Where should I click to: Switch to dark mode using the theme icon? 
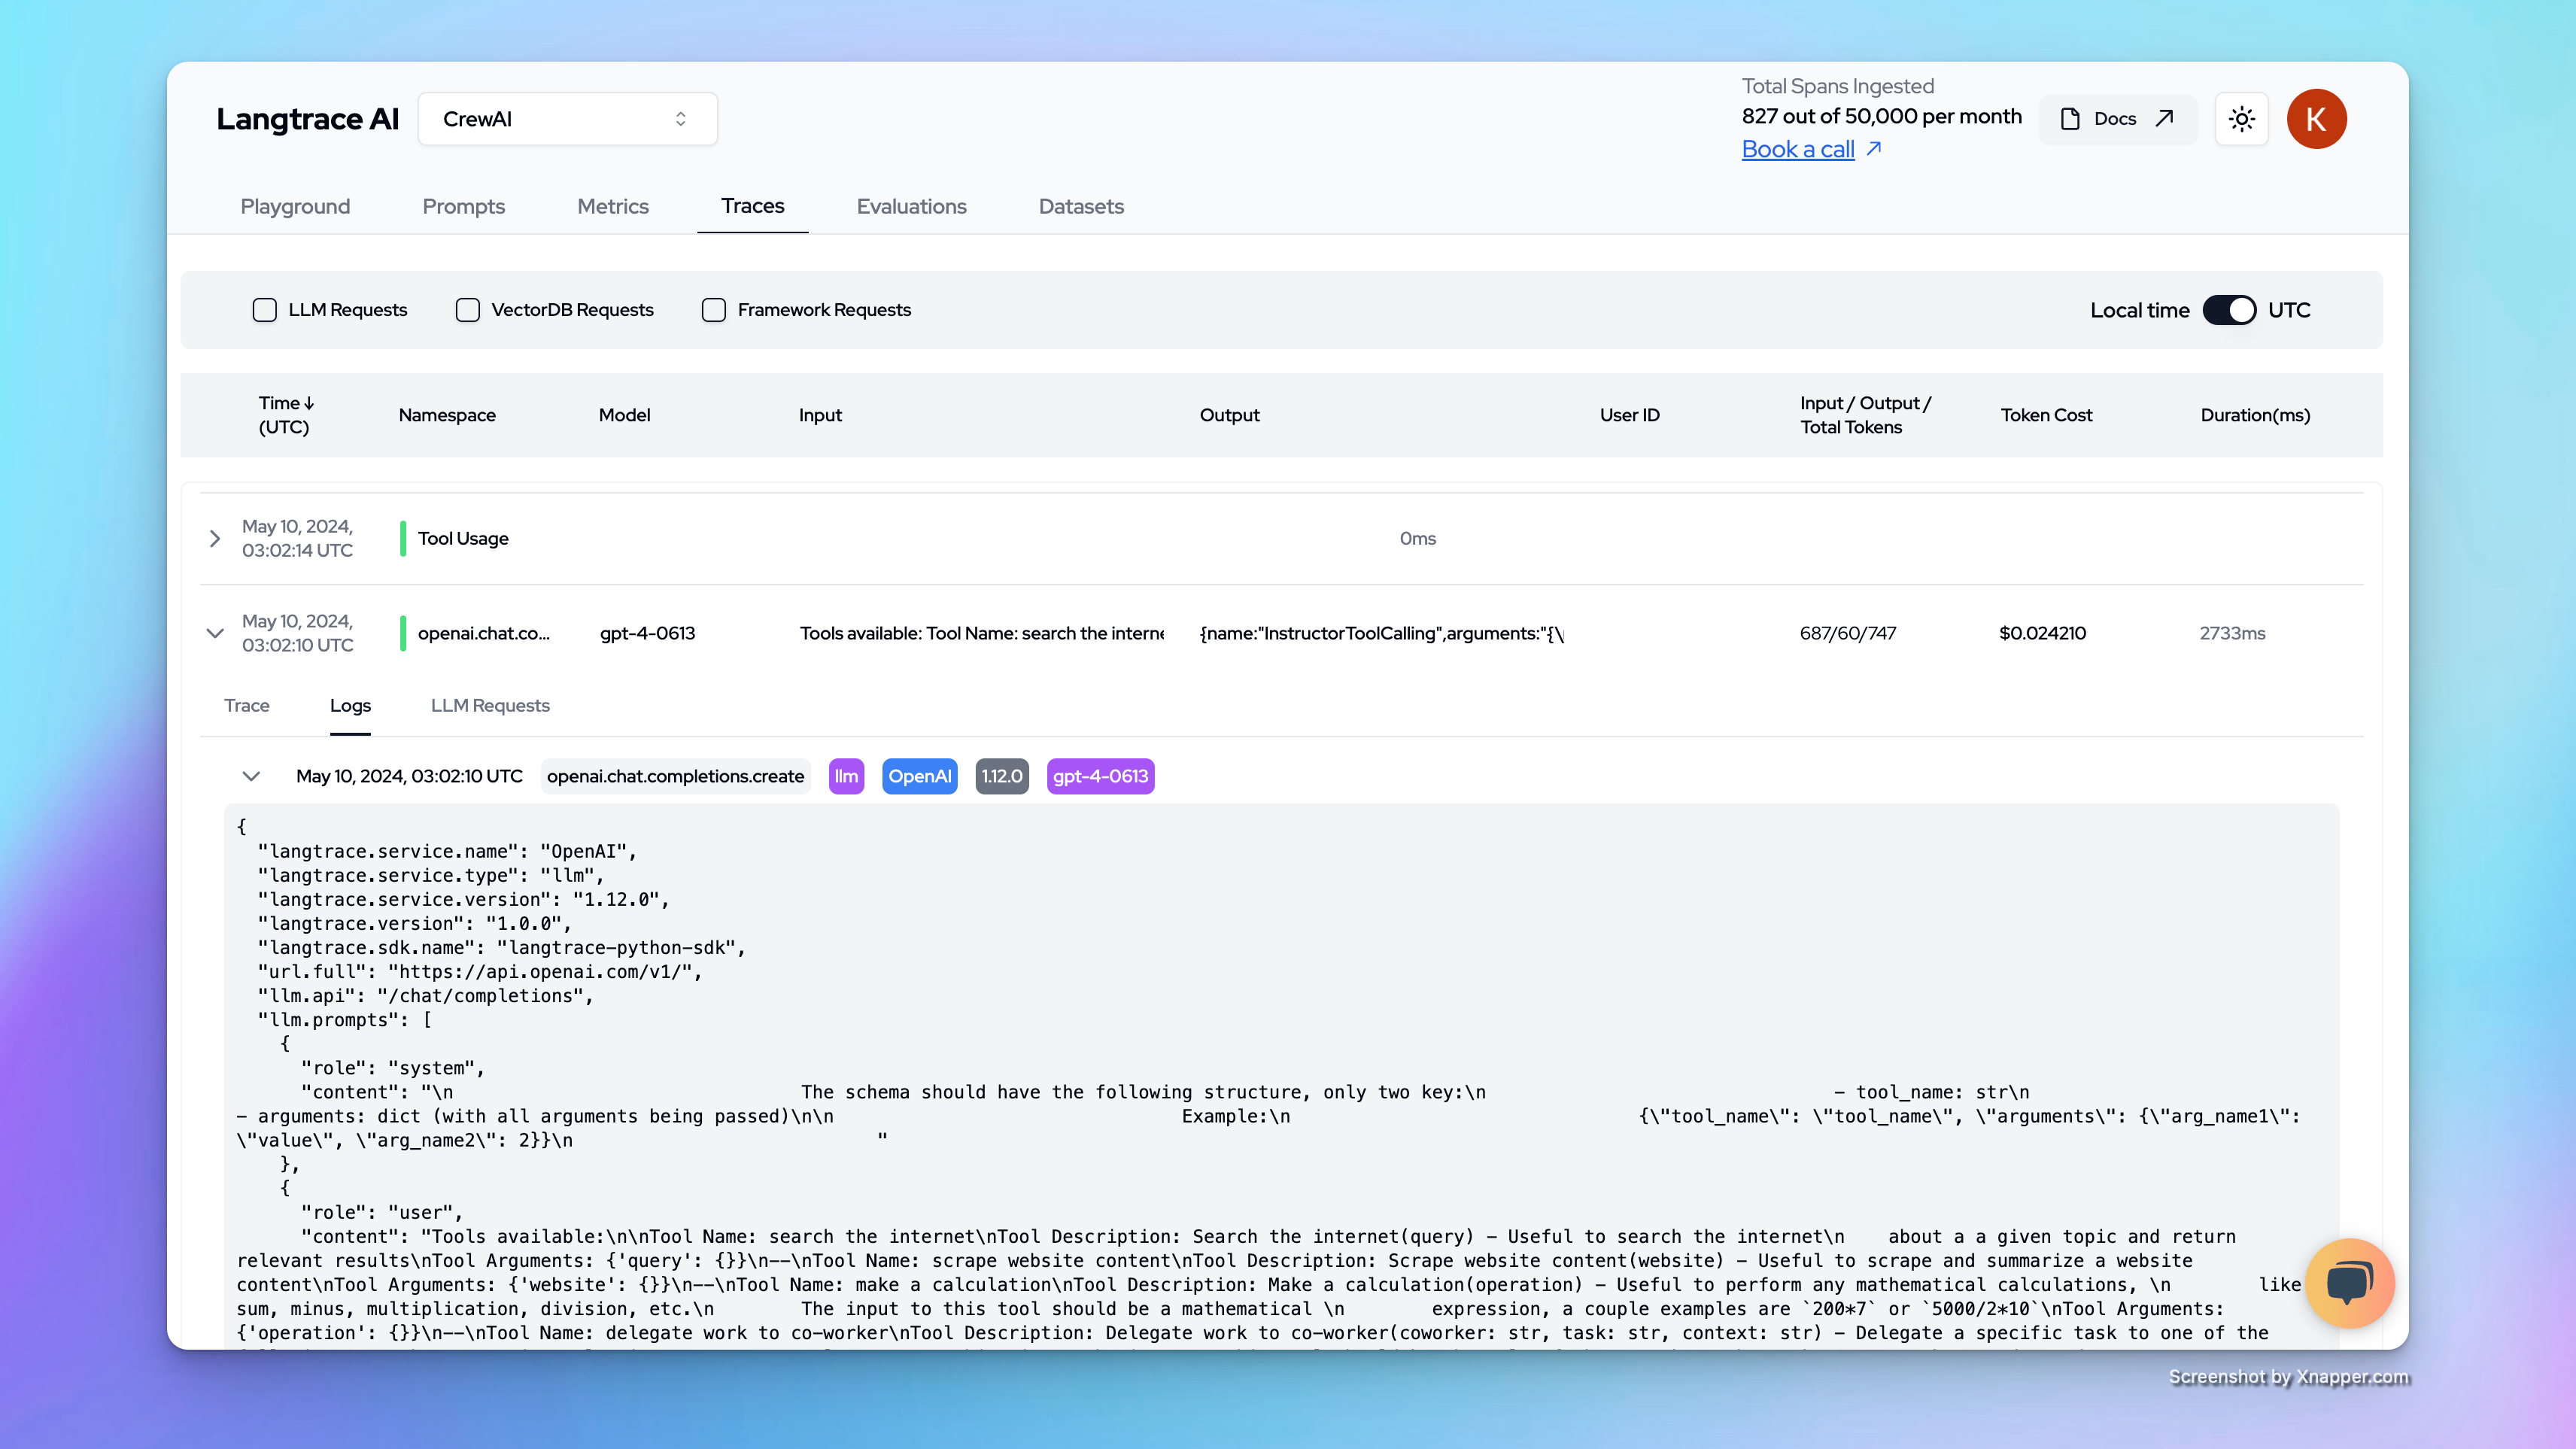click(2242, 118)
